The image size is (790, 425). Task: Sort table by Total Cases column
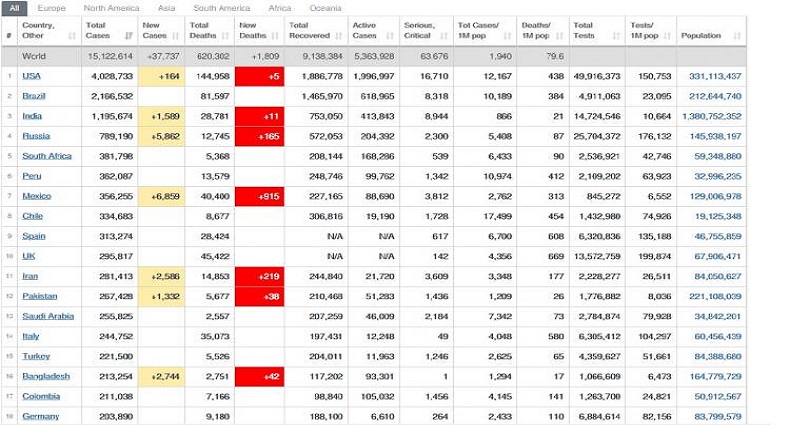pos(106,30)
